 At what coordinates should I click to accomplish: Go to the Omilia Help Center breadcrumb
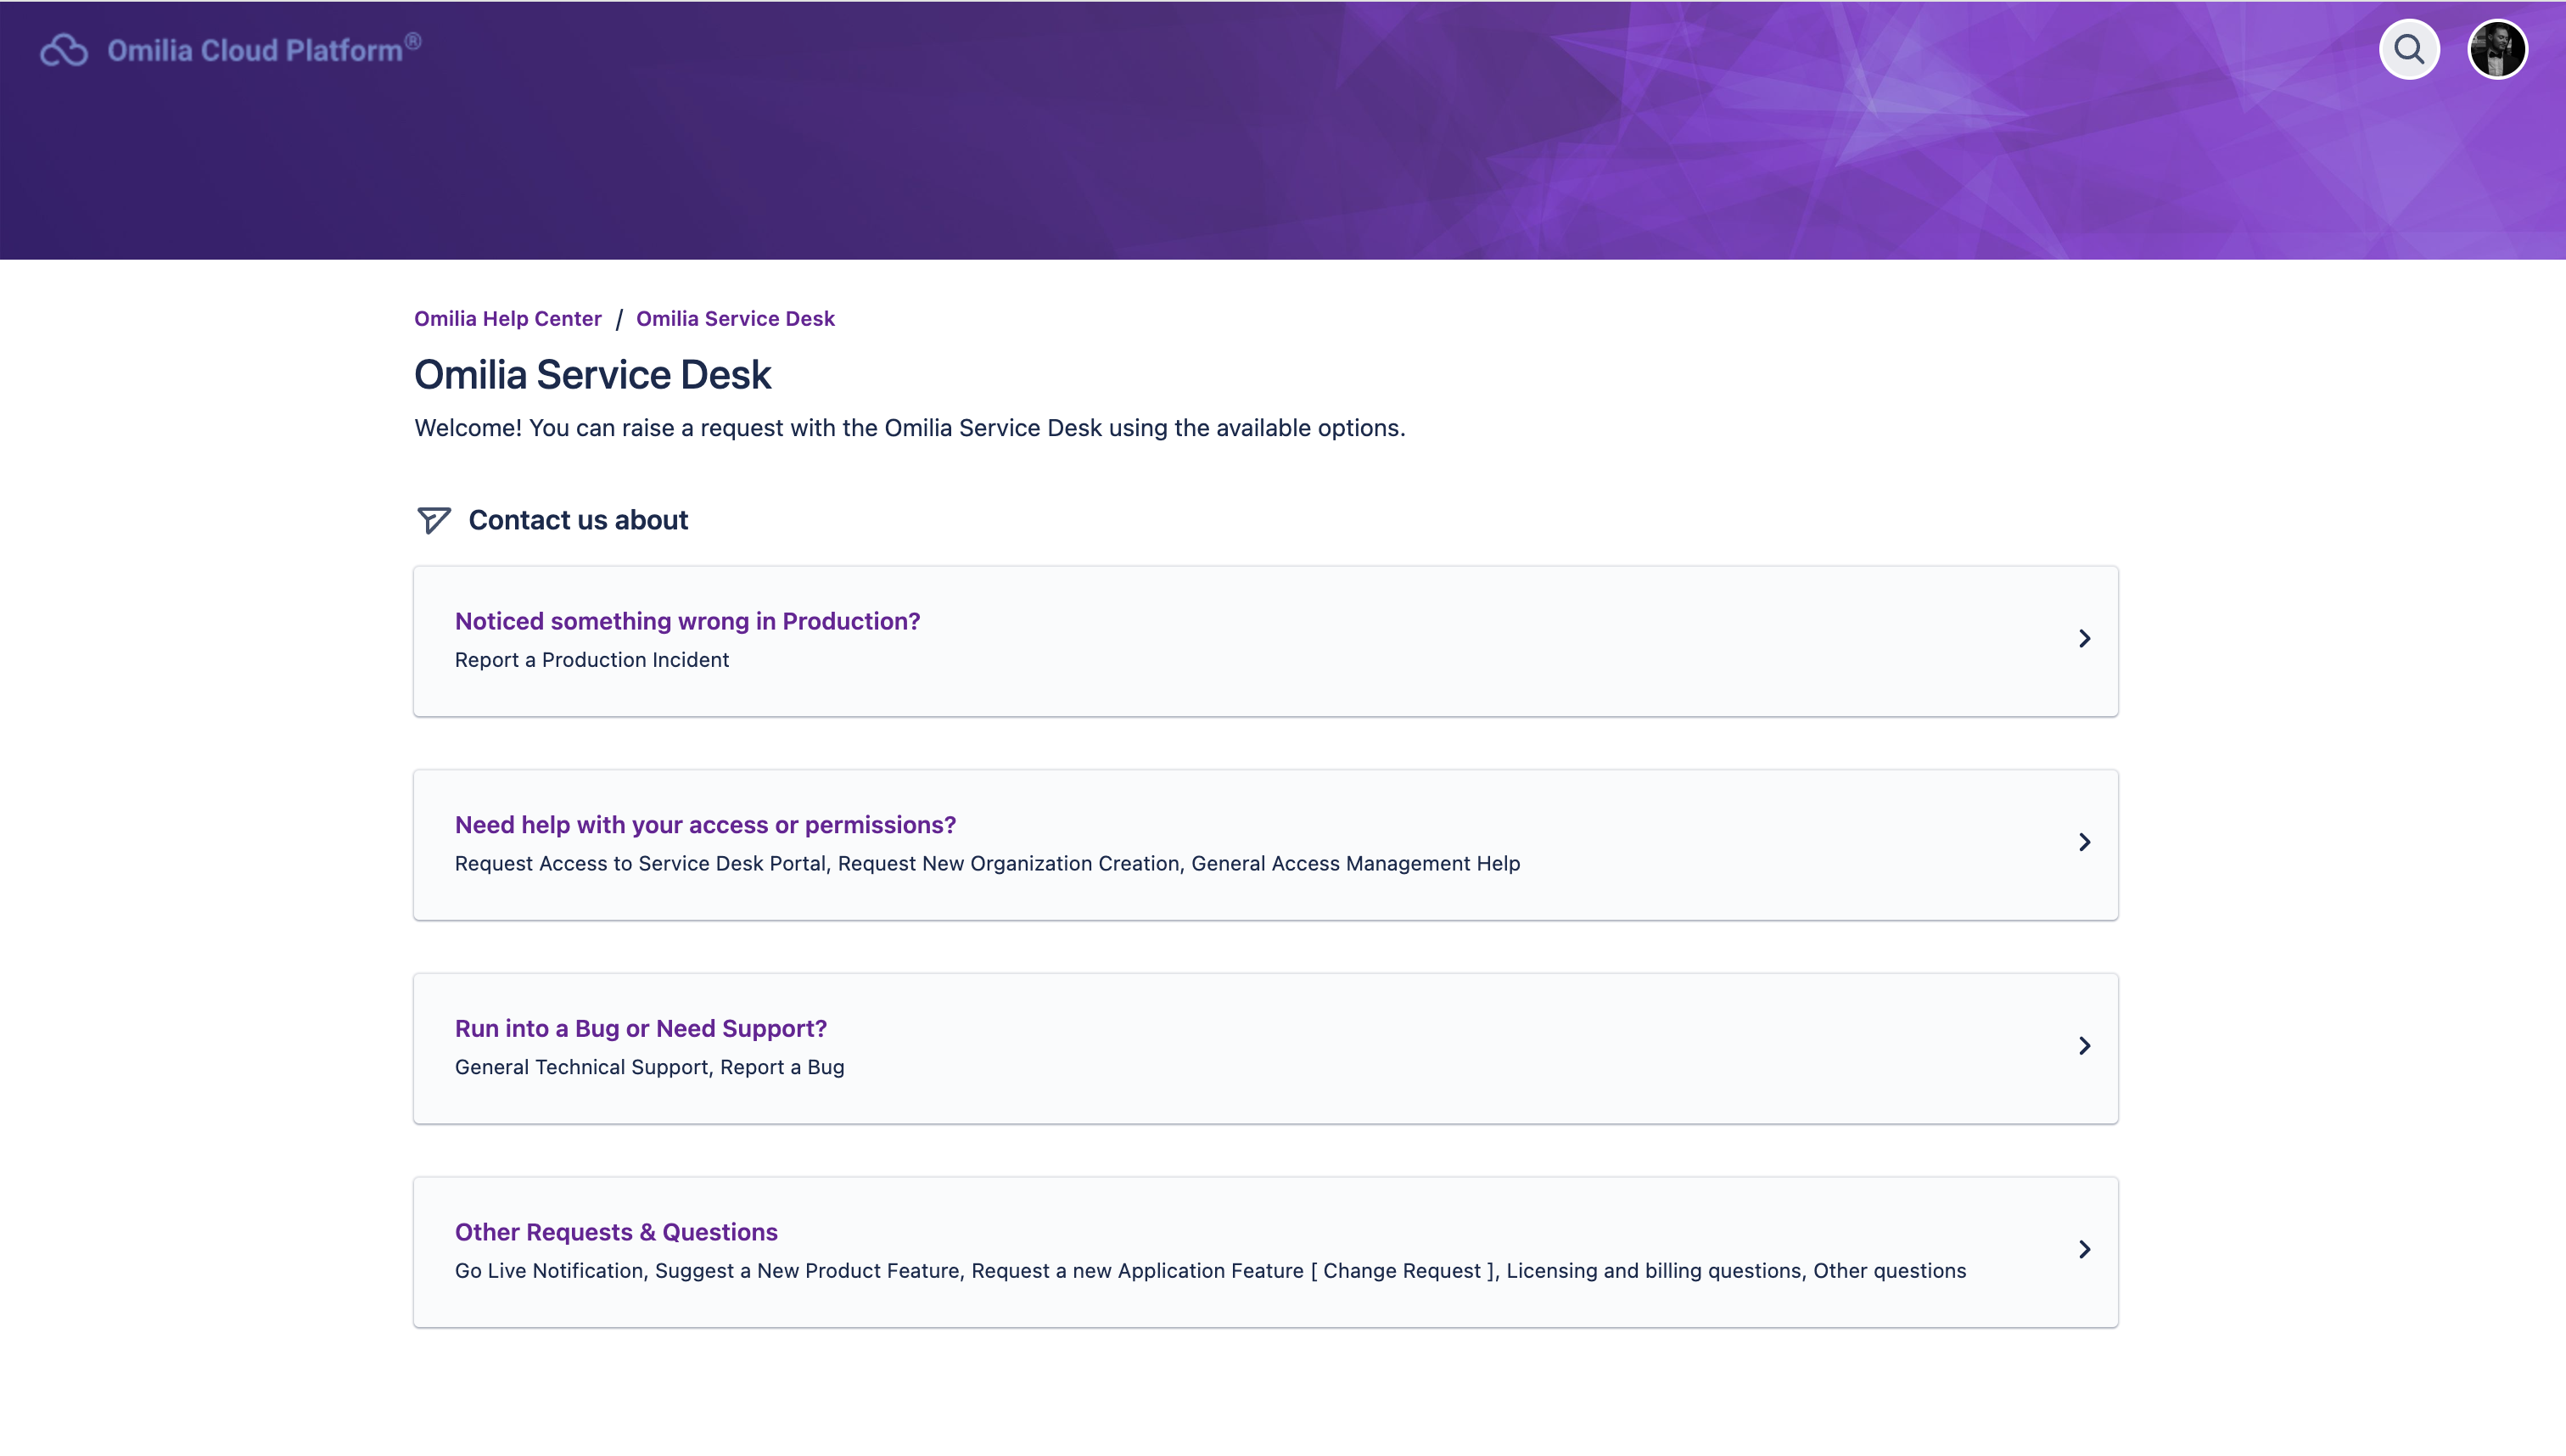[x=508, y=318]
